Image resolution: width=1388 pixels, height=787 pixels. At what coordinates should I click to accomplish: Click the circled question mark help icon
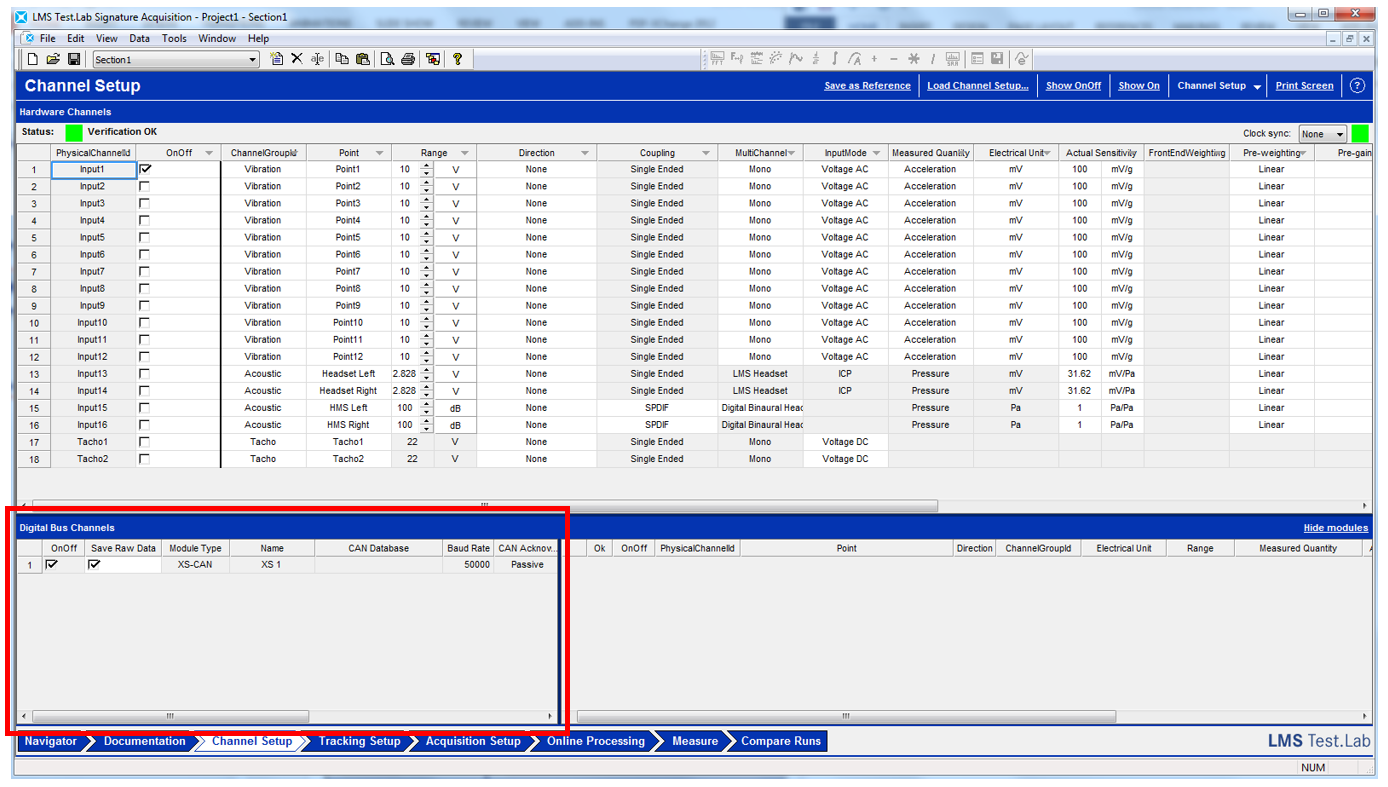1357,85
